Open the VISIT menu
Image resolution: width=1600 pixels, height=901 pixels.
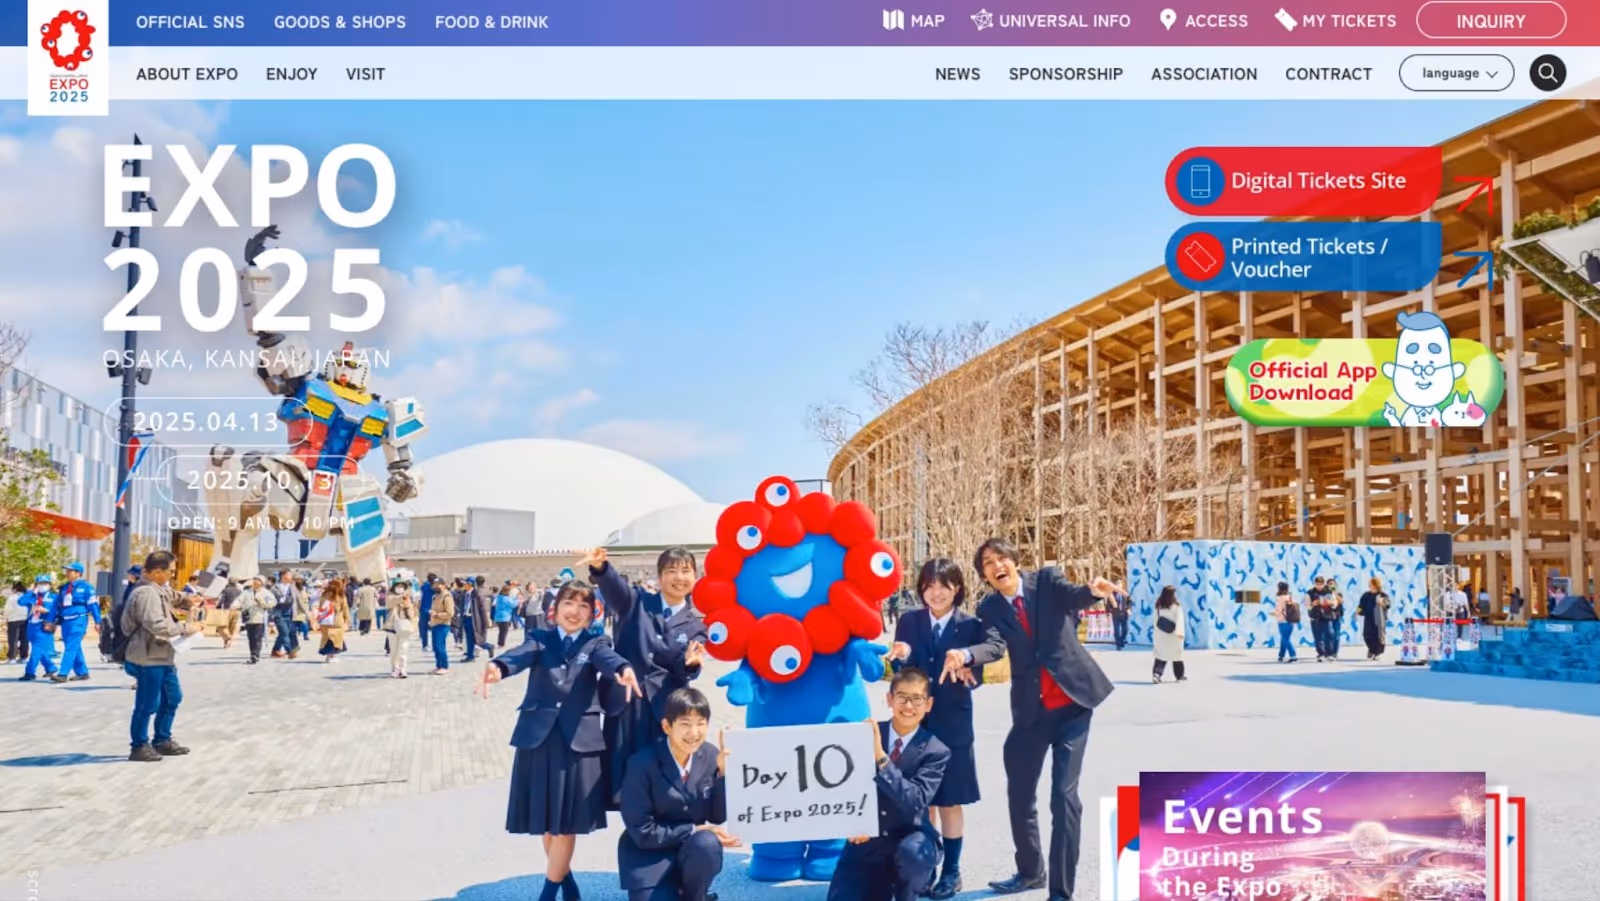coord(365,74)
